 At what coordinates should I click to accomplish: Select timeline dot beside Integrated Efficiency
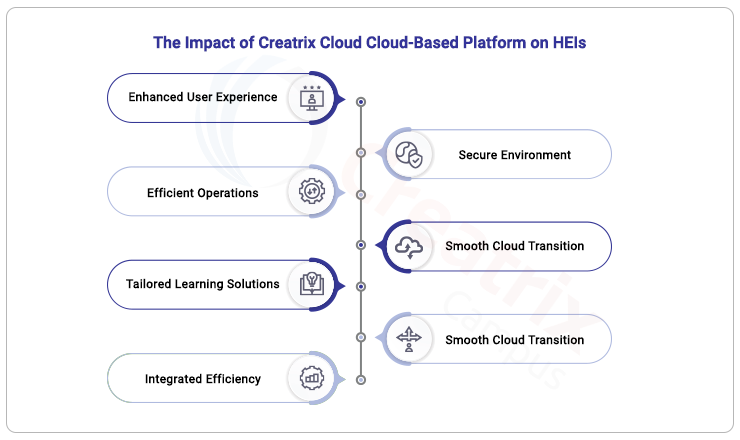[361, 380]
